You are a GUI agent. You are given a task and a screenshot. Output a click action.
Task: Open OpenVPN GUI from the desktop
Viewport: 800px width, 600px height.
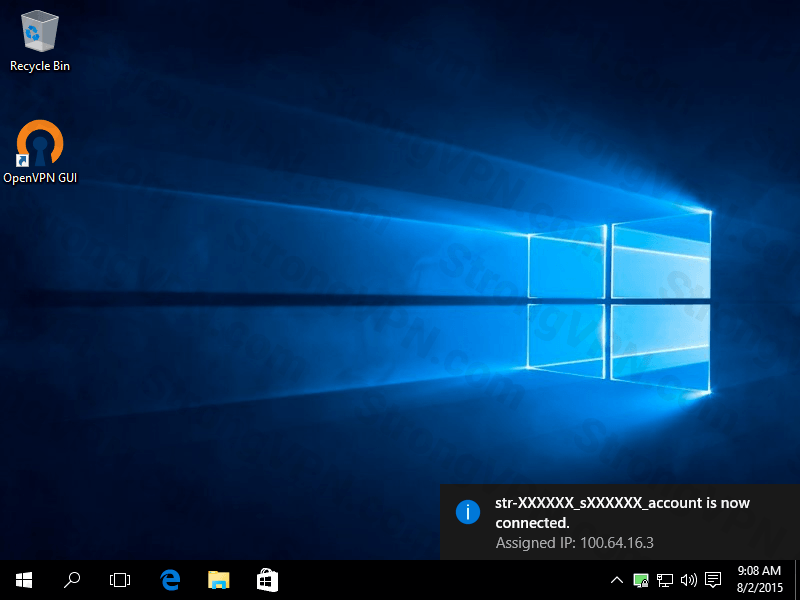click(40, 148)
